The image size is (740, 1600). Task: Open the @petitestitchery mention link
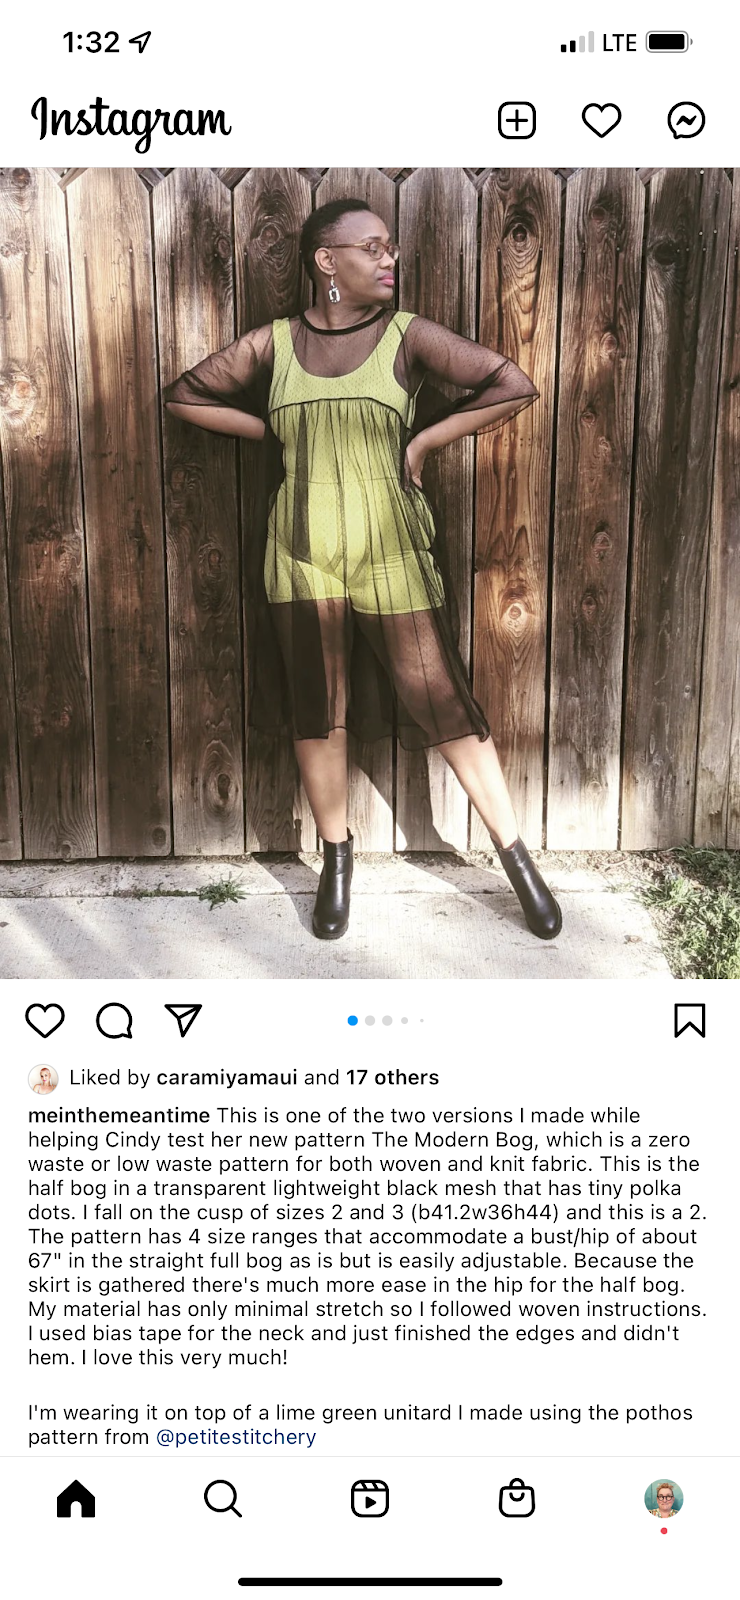point(236,1437)
